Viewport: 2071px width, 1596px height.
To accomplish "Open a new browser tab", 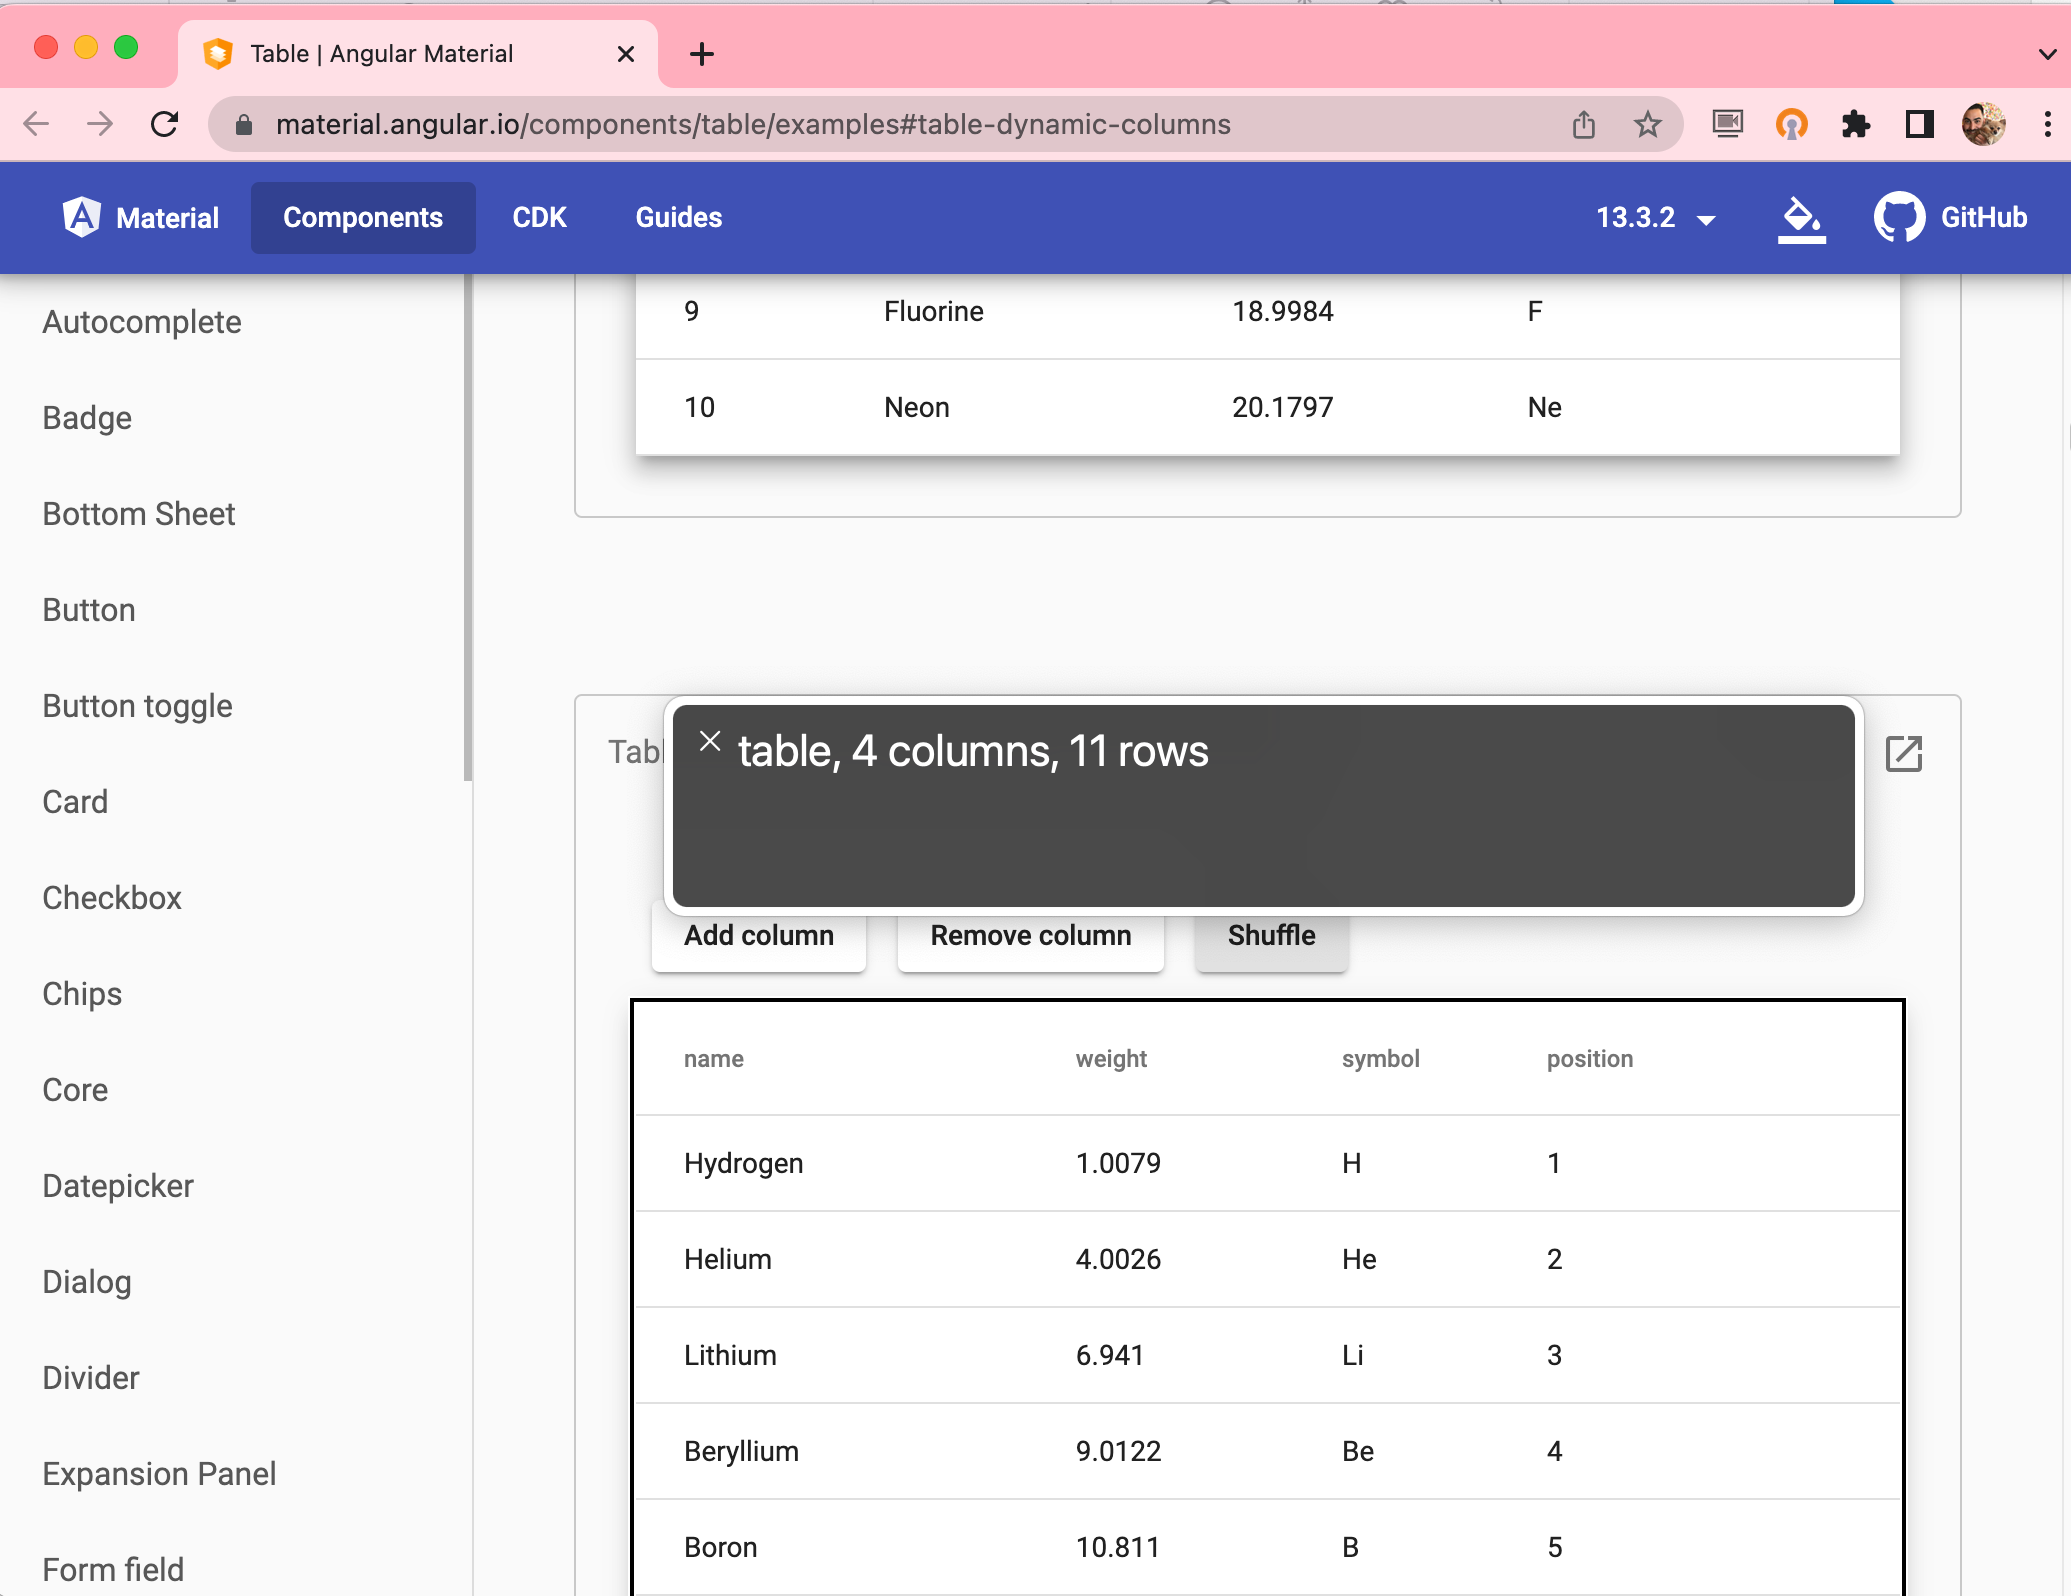I will tap(701, 54).
